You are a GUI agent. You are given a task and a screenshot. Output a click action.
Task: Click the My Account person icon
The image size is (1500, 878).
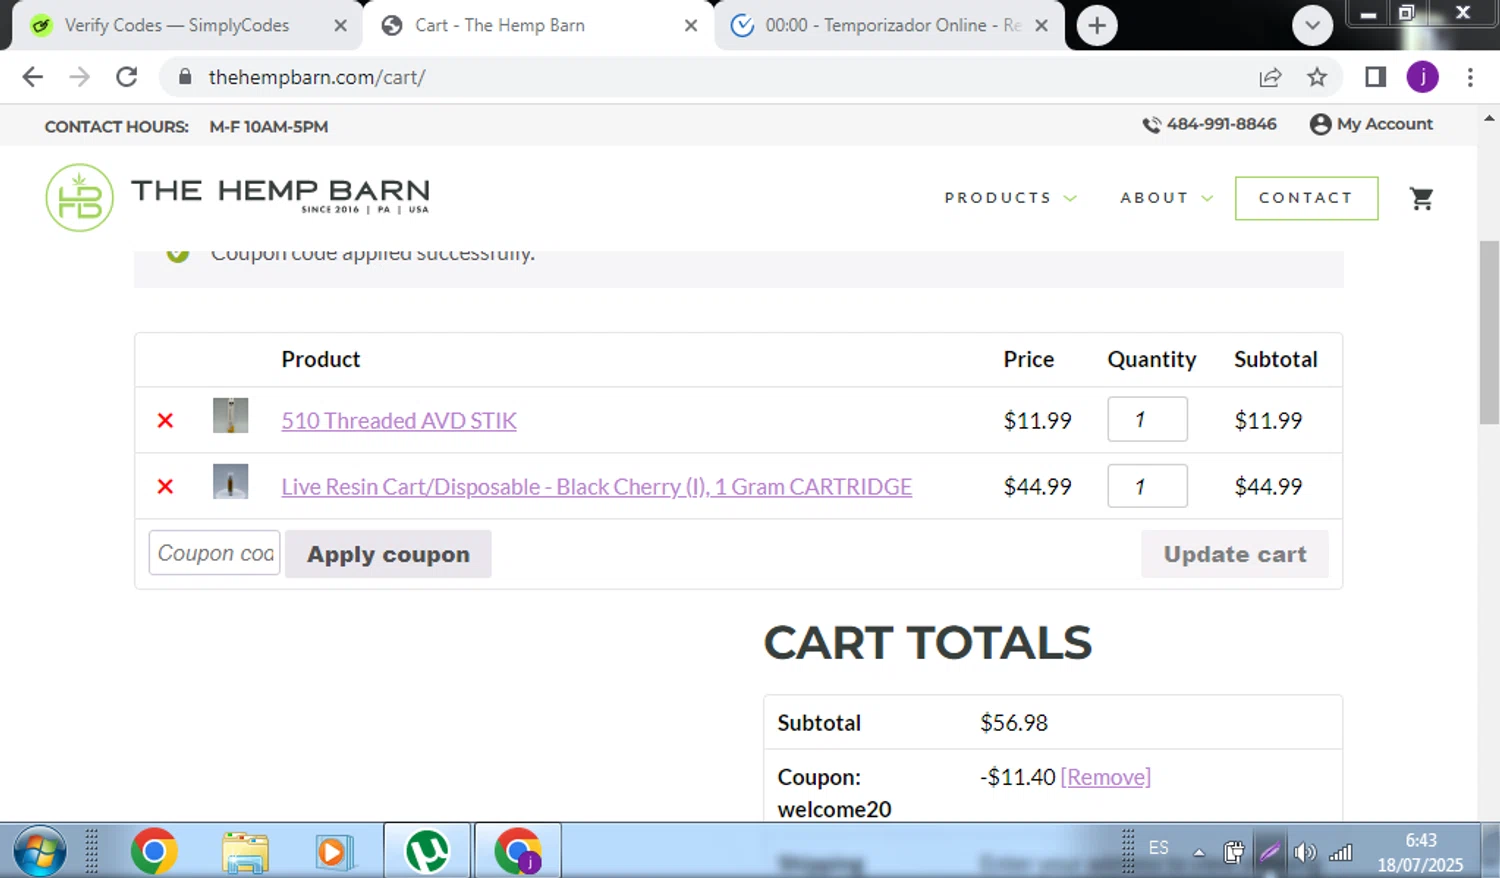coord(1320,124)
